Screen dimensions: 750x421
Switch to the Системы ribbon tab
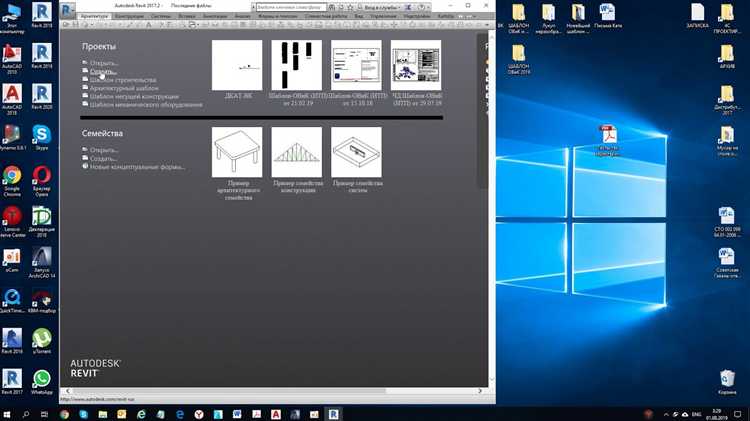(x=161, y=16)
